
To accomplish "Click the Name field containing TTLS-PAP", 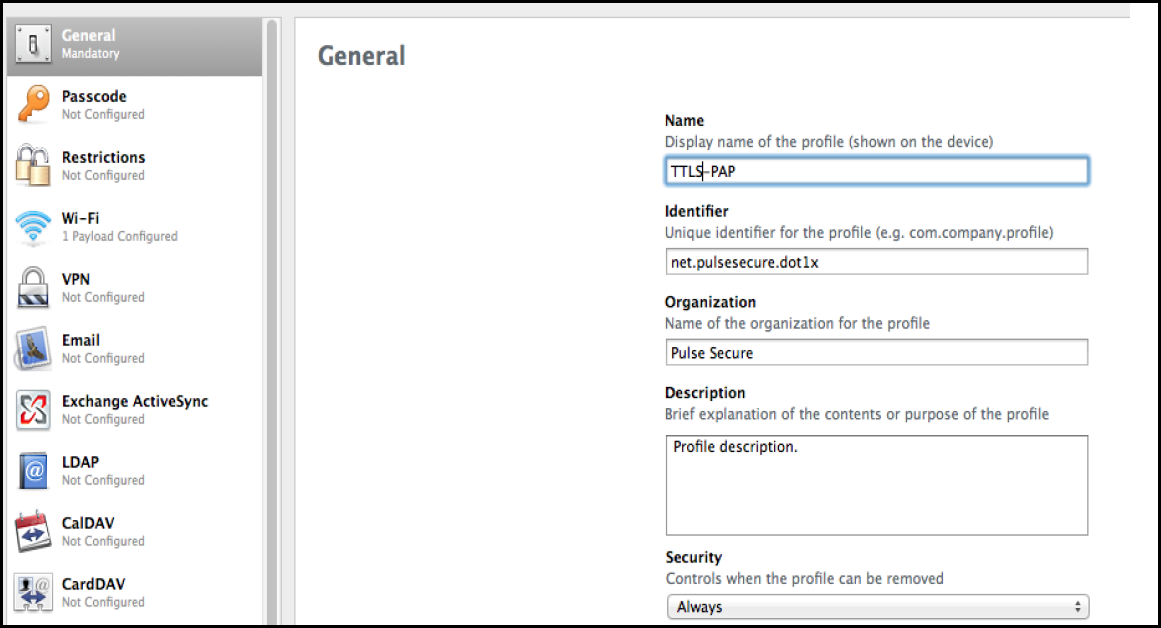I will coord(877,171).
